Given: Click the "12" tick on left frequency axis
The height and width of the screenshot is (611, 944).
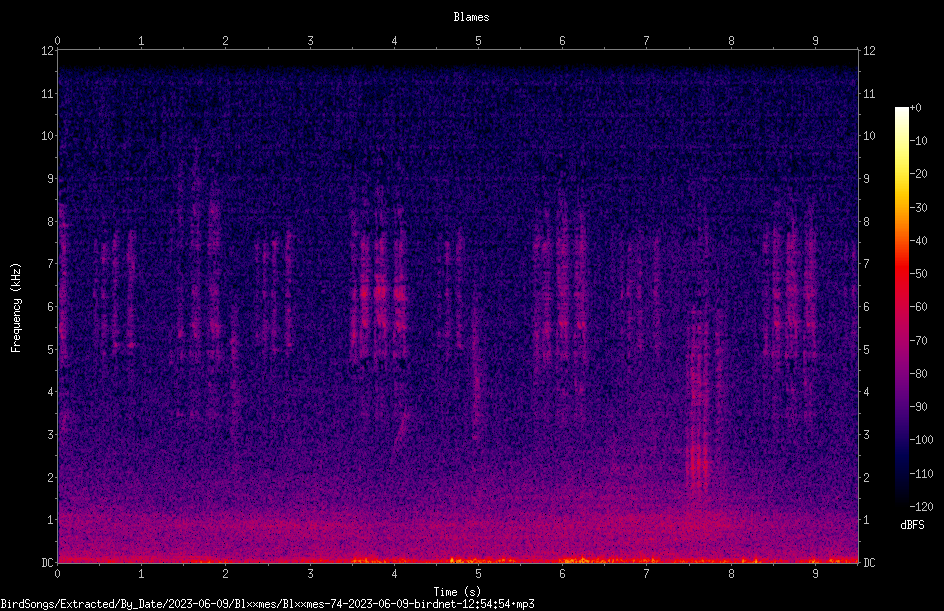Looking at the screenshot, I should click(x=48, y=51).
